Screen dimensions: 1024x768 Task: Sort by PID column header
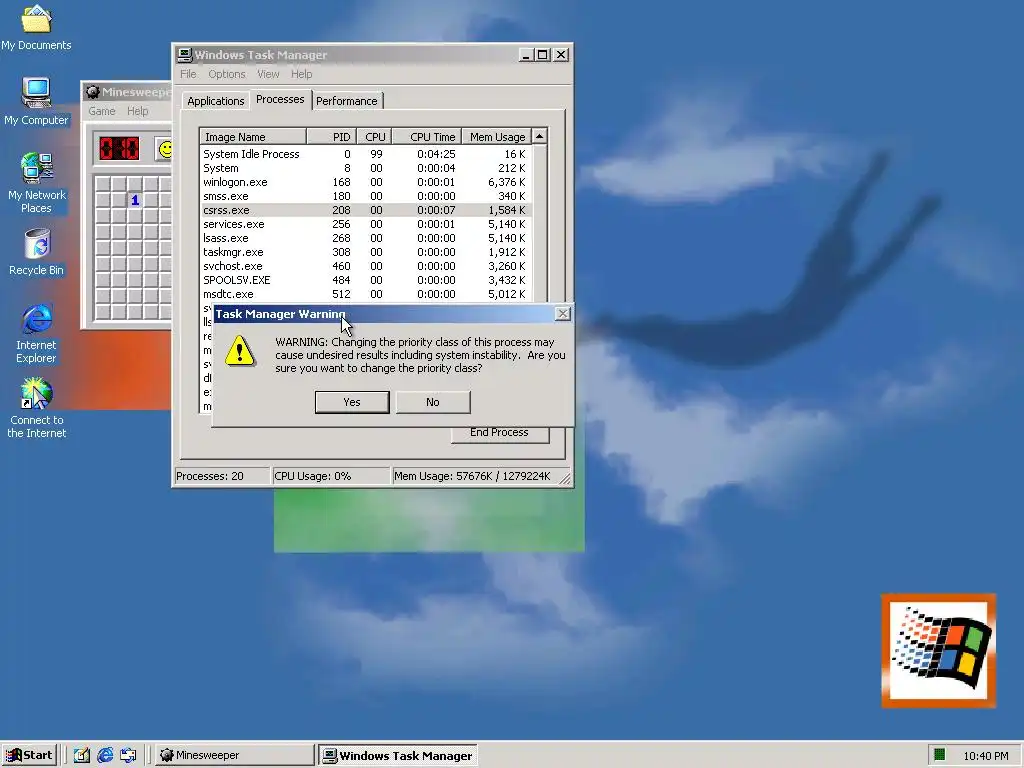point(331,137)
